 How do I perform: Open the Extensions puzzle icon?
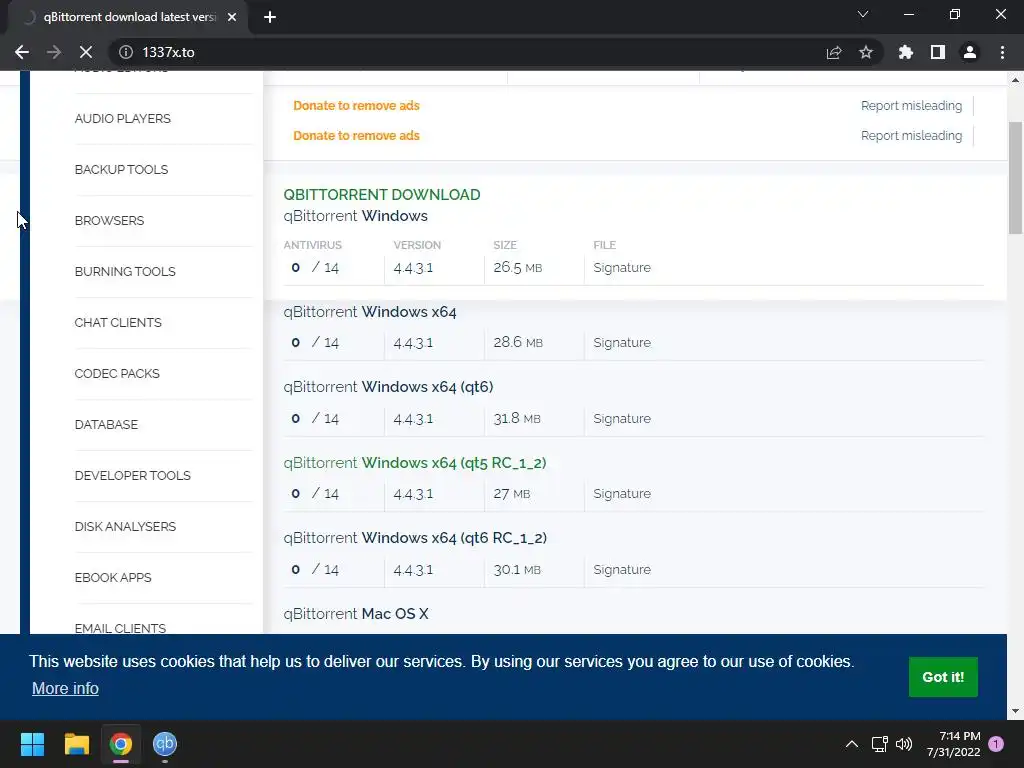point(905,52)
